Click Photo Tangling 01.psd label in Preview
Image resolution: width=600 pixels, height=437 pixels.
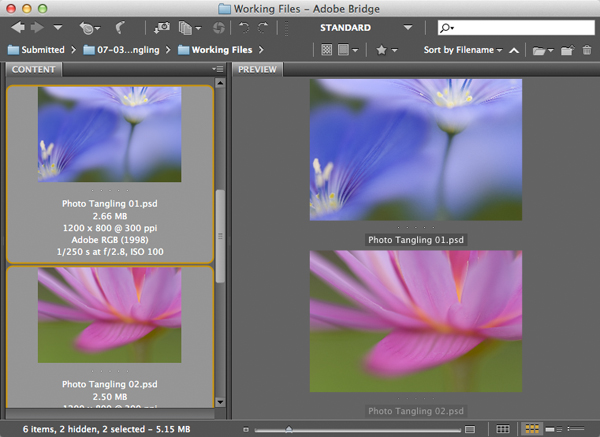tap(416, 240)
